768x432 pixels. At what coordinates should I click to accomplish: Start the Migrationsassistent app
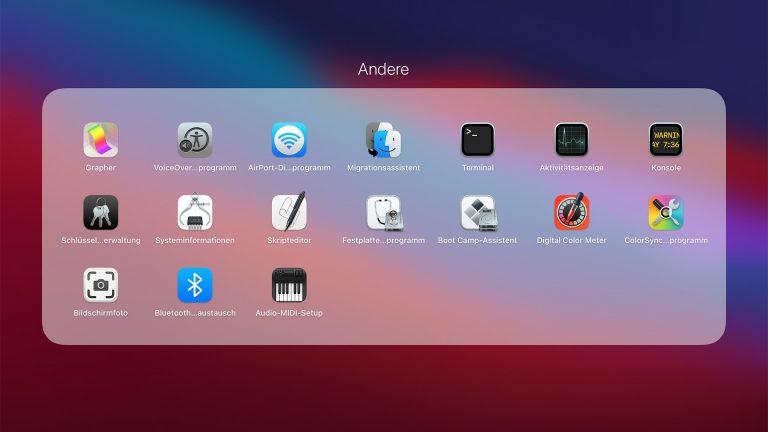tap(383, 140)
